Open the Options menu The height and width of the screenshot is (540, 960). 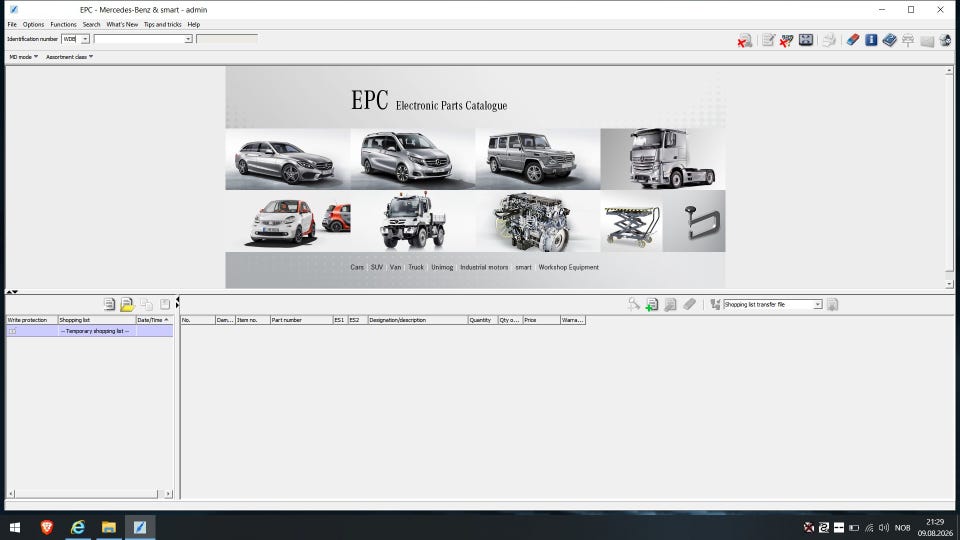(33, 24)
